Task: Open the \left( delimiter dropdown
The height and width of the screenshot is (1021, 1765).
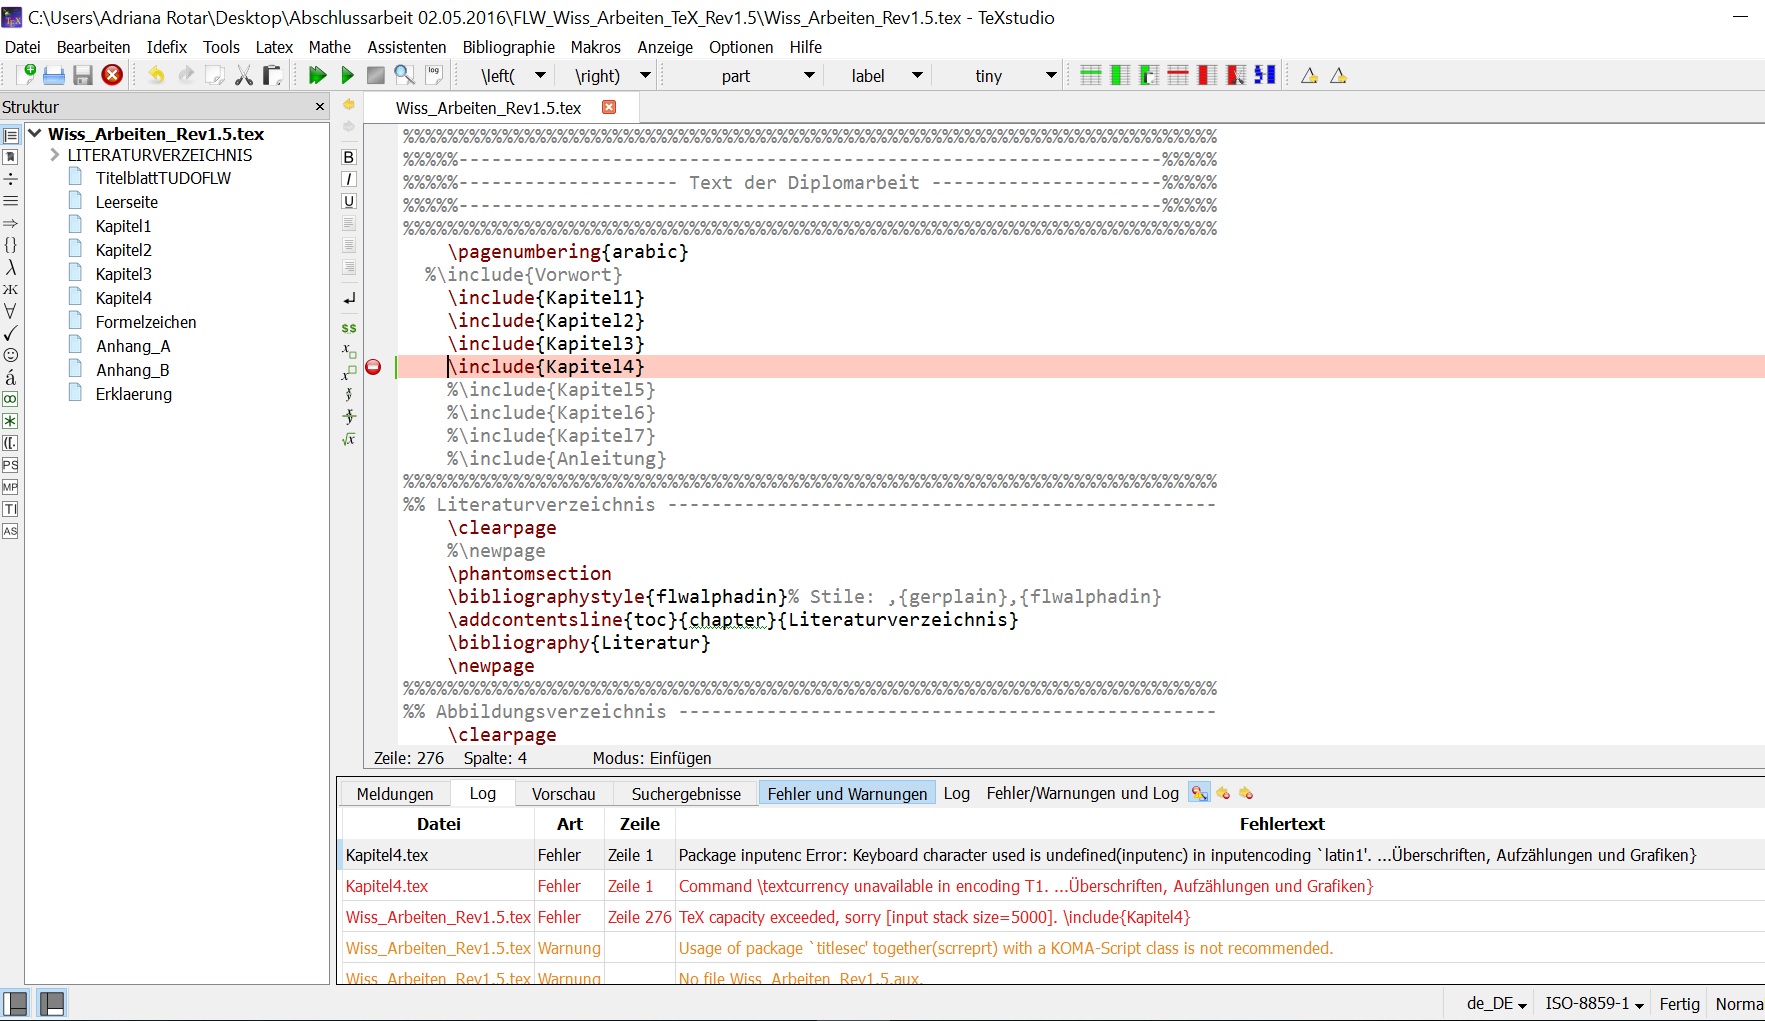Action: tap(541, 75)
